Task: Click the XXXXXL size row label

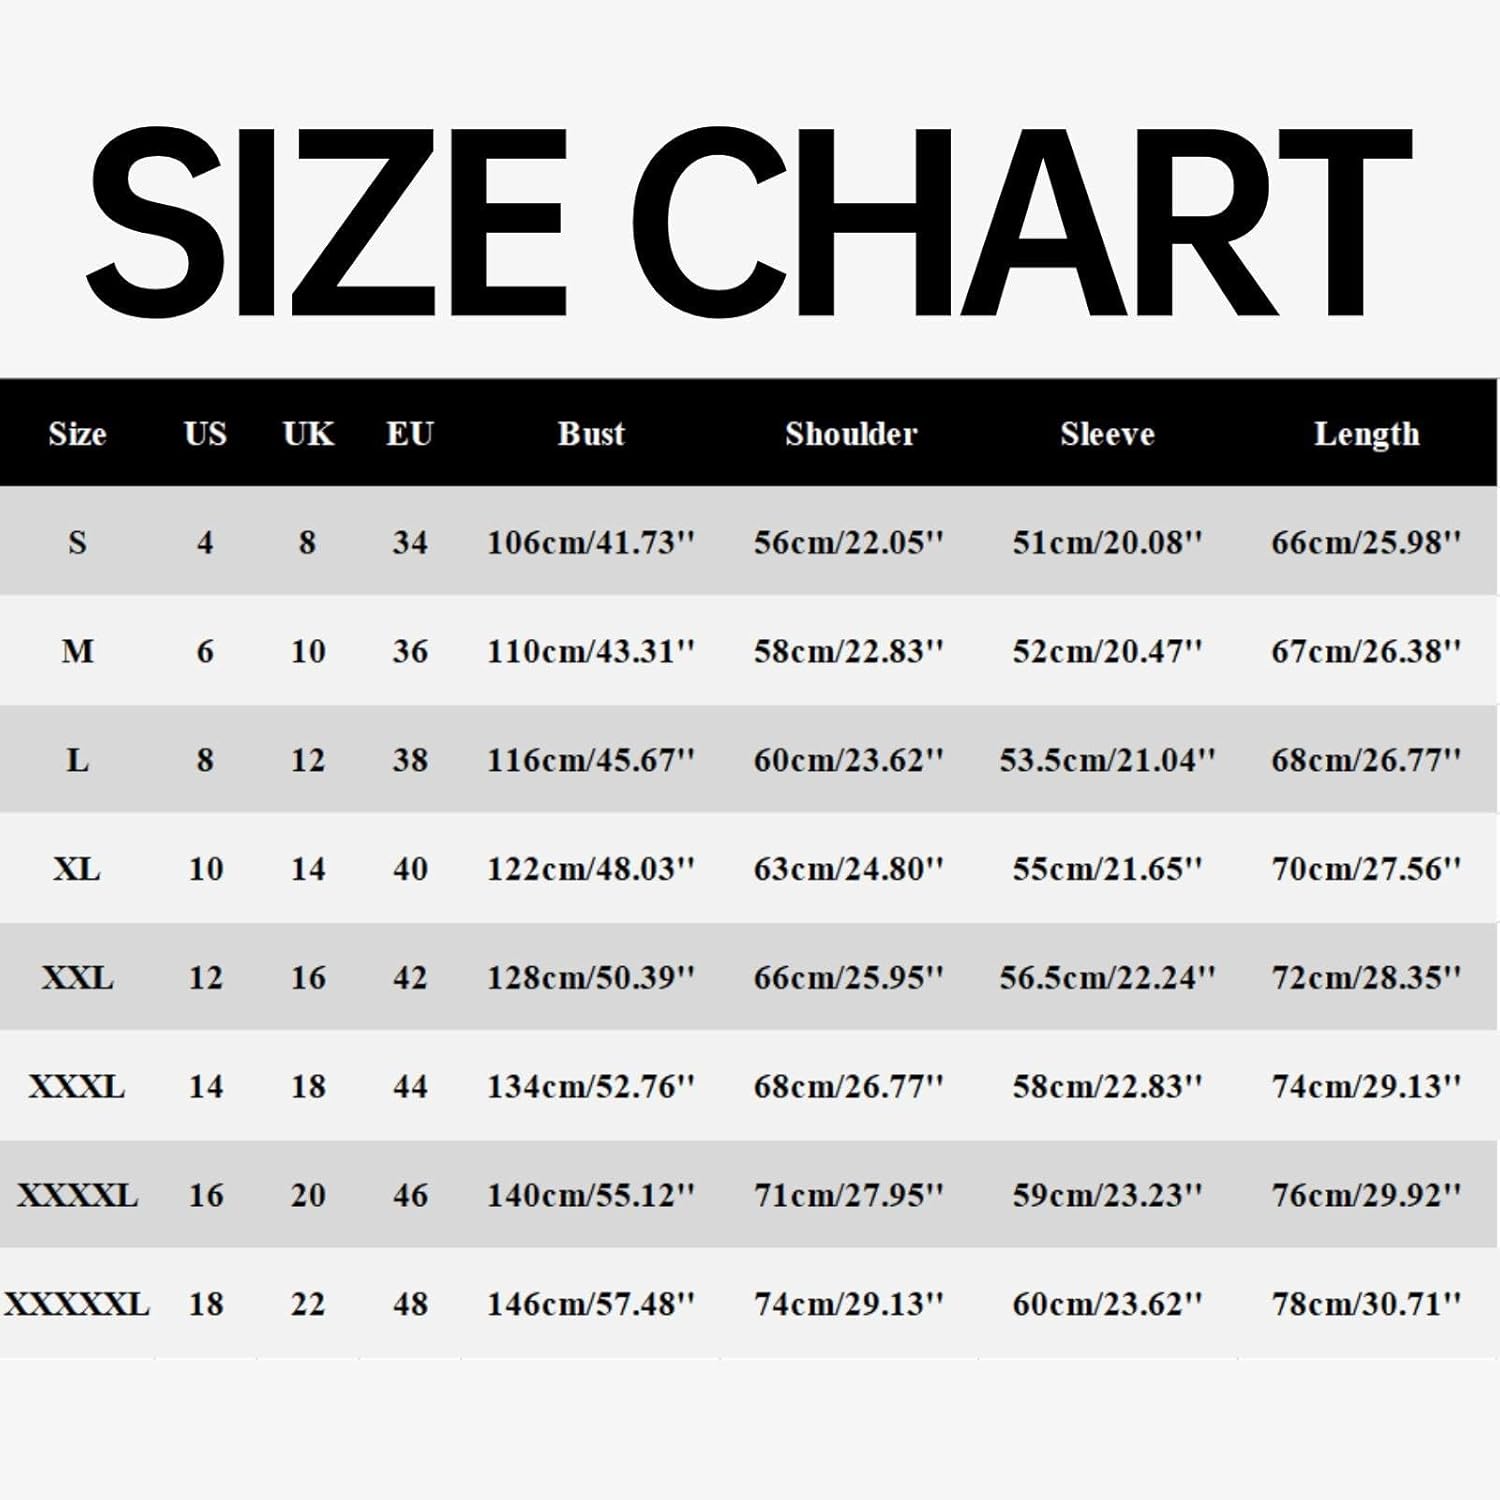Action: pyautogui.click(x=77, y=1304)
